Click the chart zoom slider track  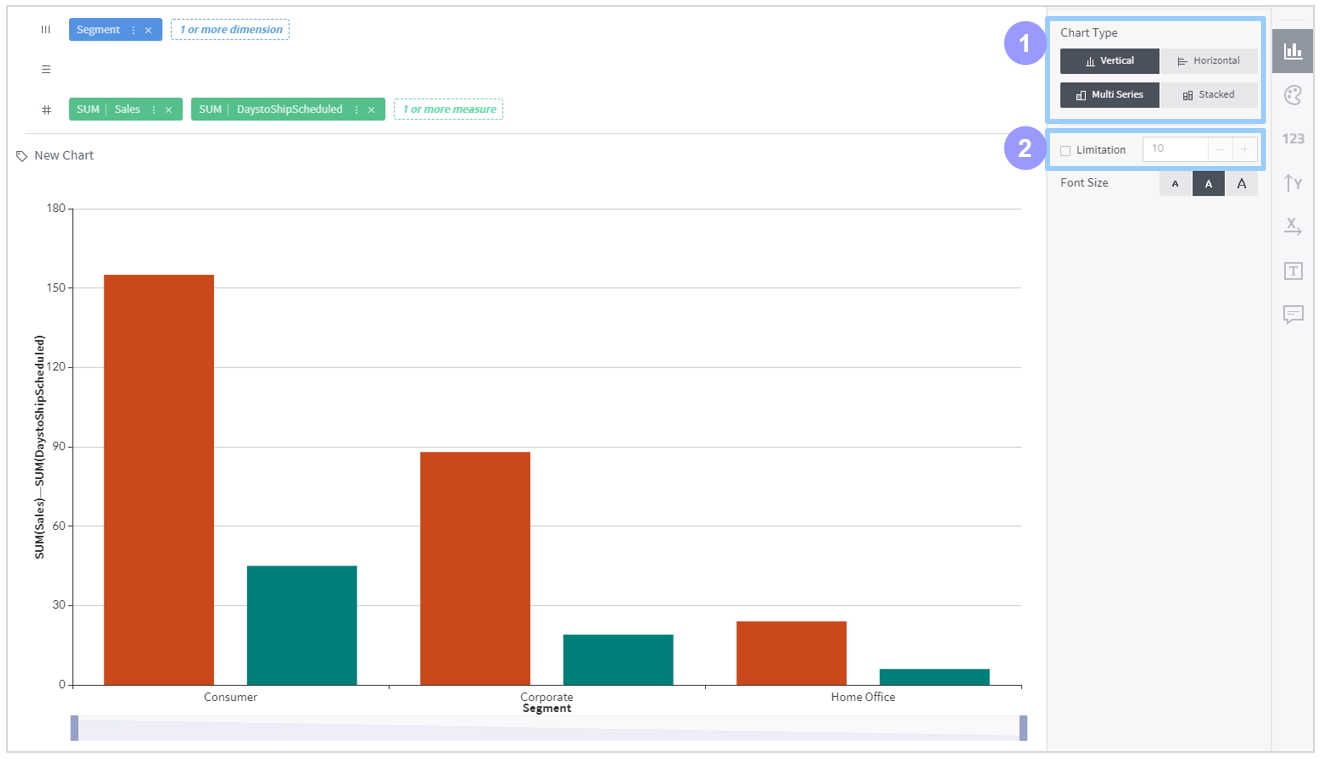pyautogui.click(x=549, y=728)
